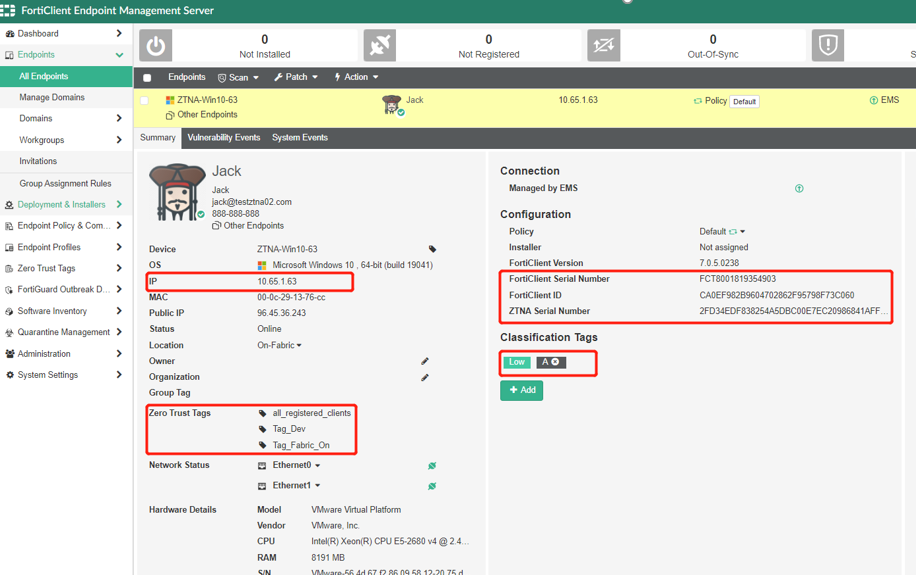The height and width of the screenshot is (575, 916).
Task: Open Quarantine Management menu
Action: (66, 332)
